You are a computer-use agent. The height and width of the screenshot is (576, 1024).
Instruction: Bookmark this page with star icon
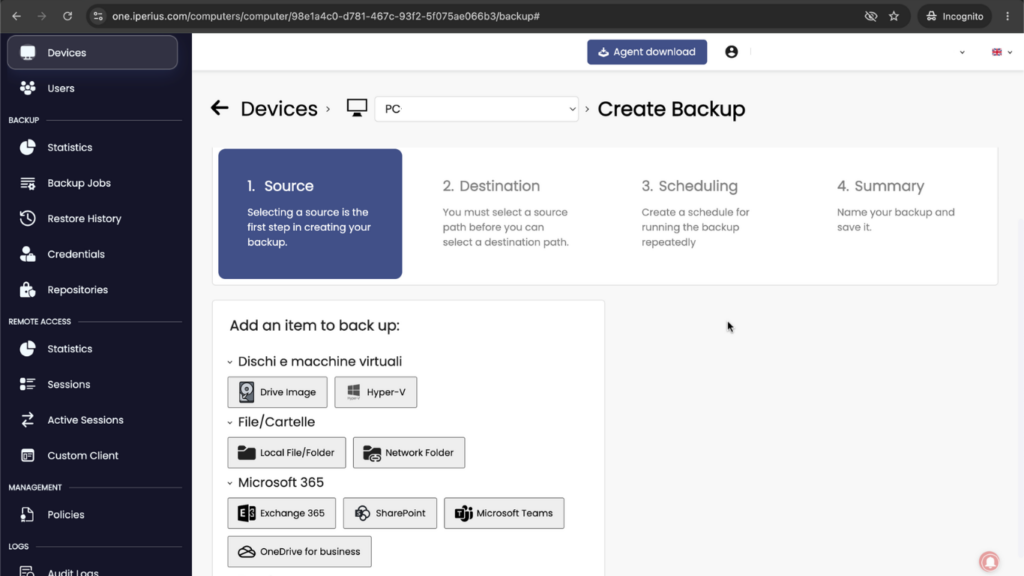coord(894,16)
